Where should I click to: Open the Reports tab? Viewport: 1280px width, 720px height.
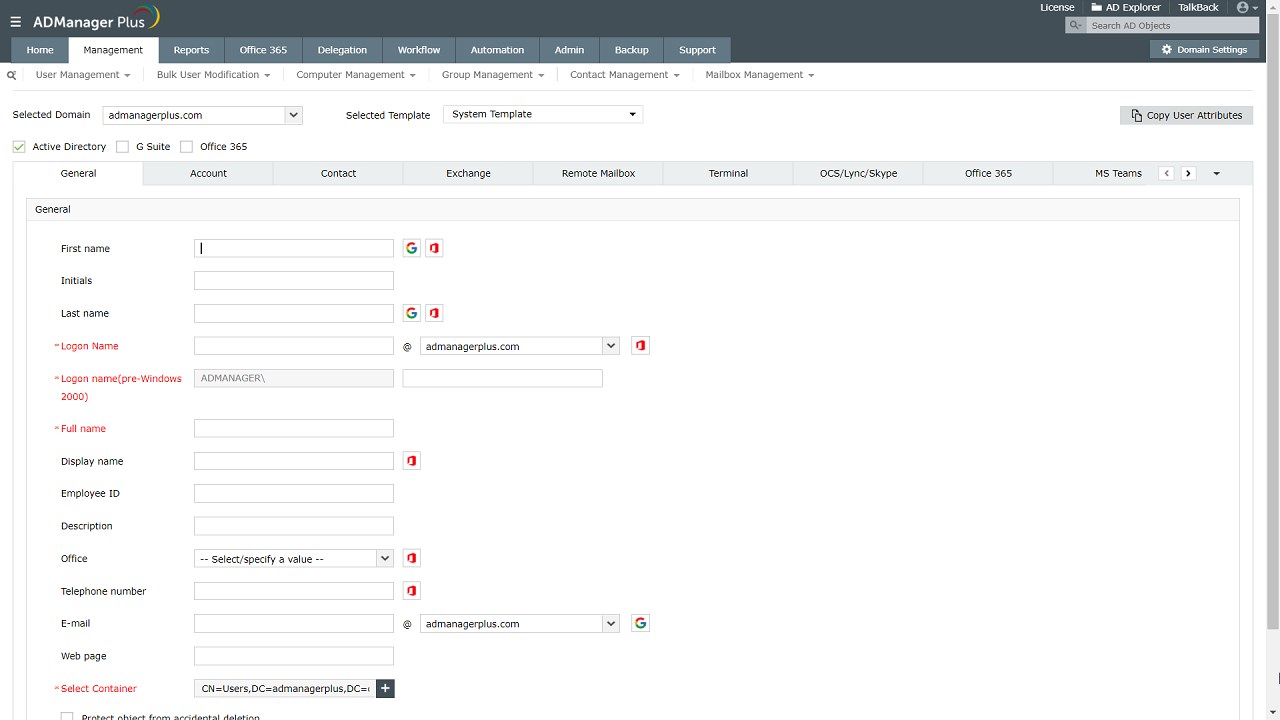point(191,50)
